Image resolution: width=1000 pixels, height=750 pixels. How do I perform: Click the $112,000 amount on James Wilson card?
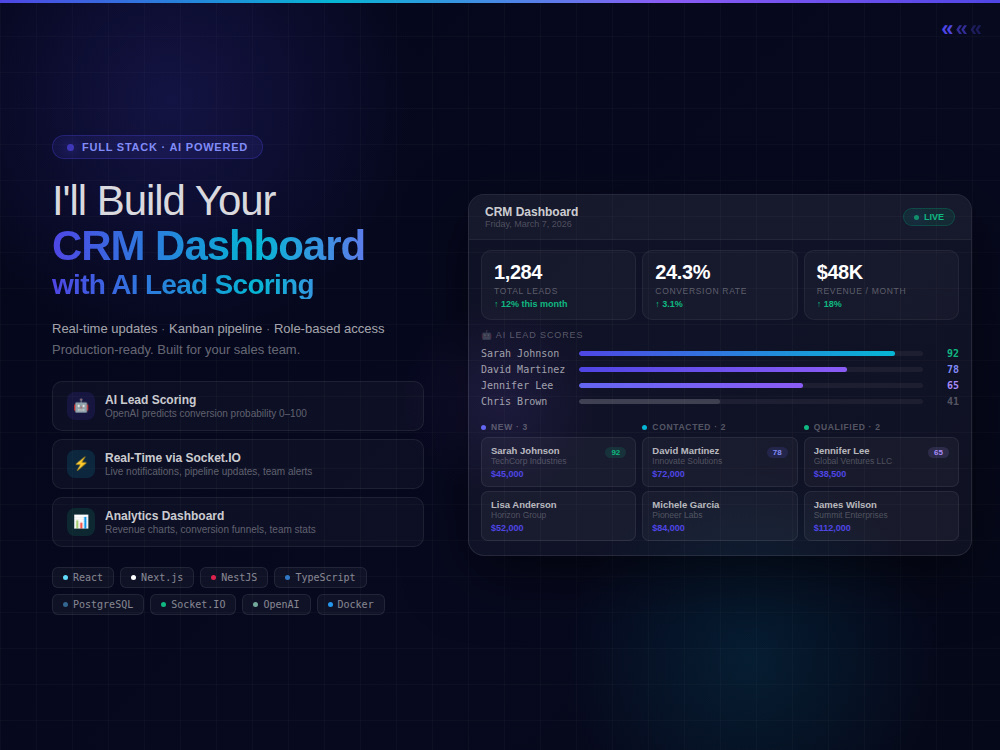(832, 528)
